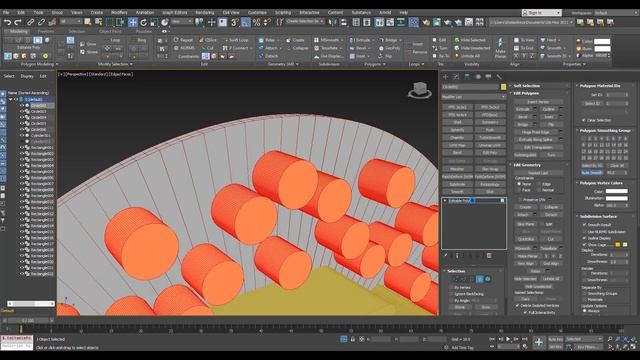The image size is (640, 360).
Task: Select Element sub-object level in Selection rollout
Action: pos(487,279)
